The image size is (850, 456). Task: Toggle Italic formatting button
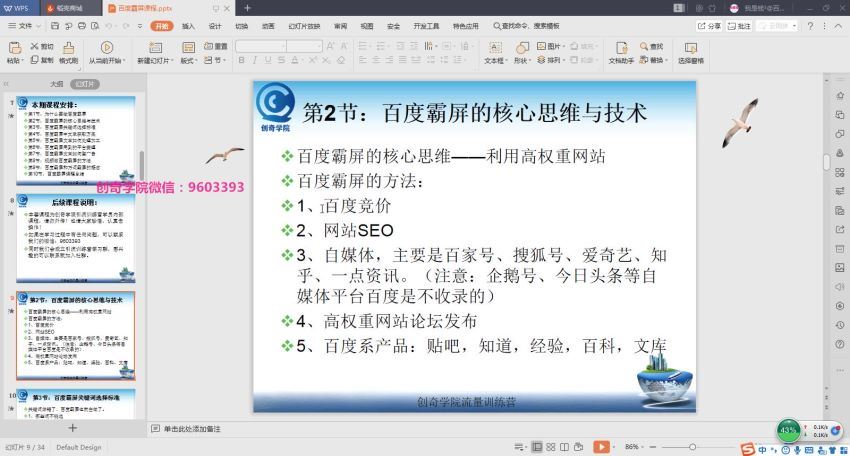point(255,60)
